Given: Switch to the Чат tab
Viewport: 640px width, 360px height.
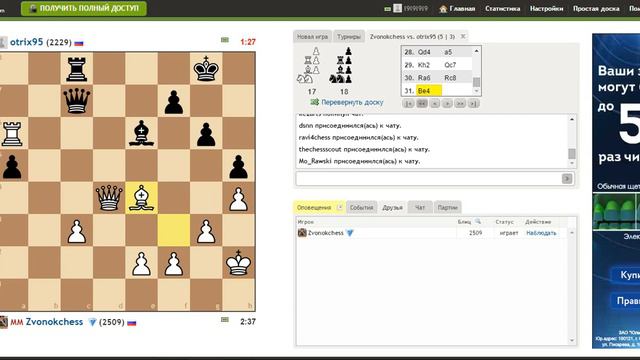Looking at the screenshot, I should point(420,207).
